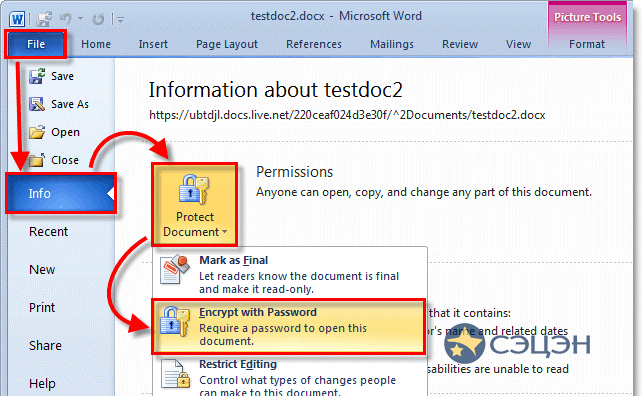643x396 pixels.
Task: Open the Page Layout tab
Action: [x=227, y=44]
